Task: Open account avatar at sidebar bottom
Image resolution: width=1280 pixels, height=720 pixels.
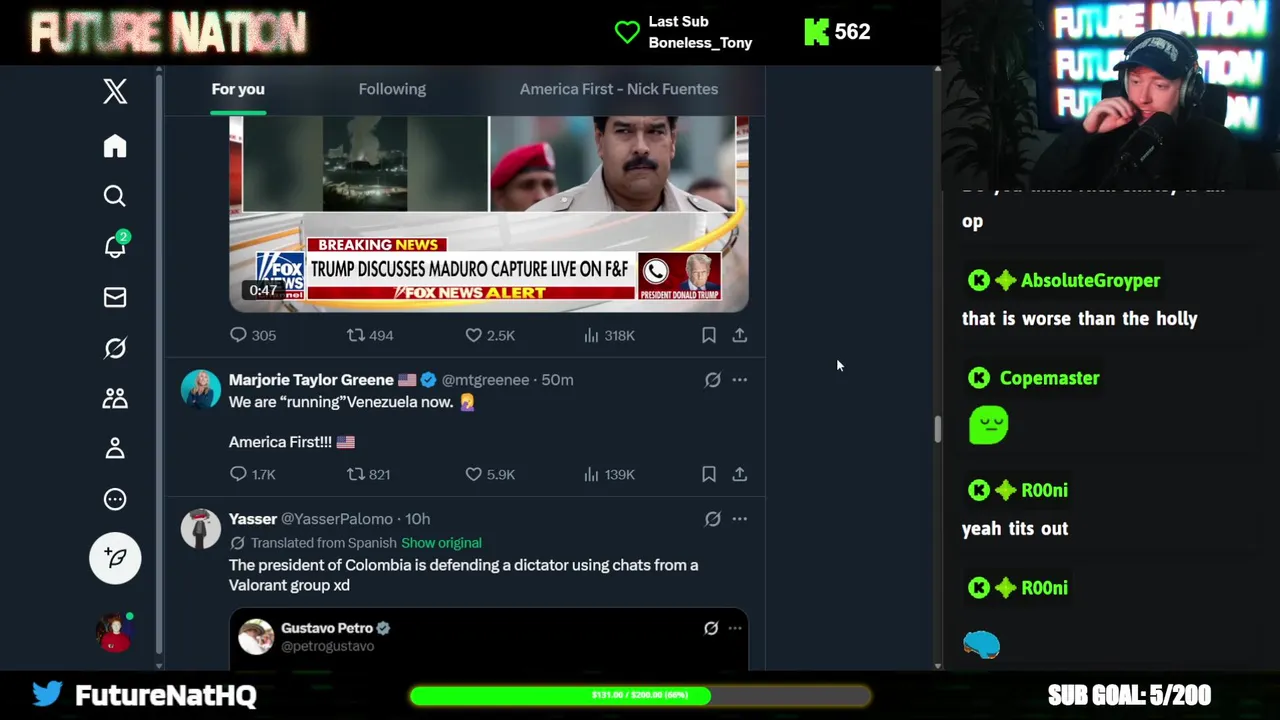Action: click(x=115, y=632)
